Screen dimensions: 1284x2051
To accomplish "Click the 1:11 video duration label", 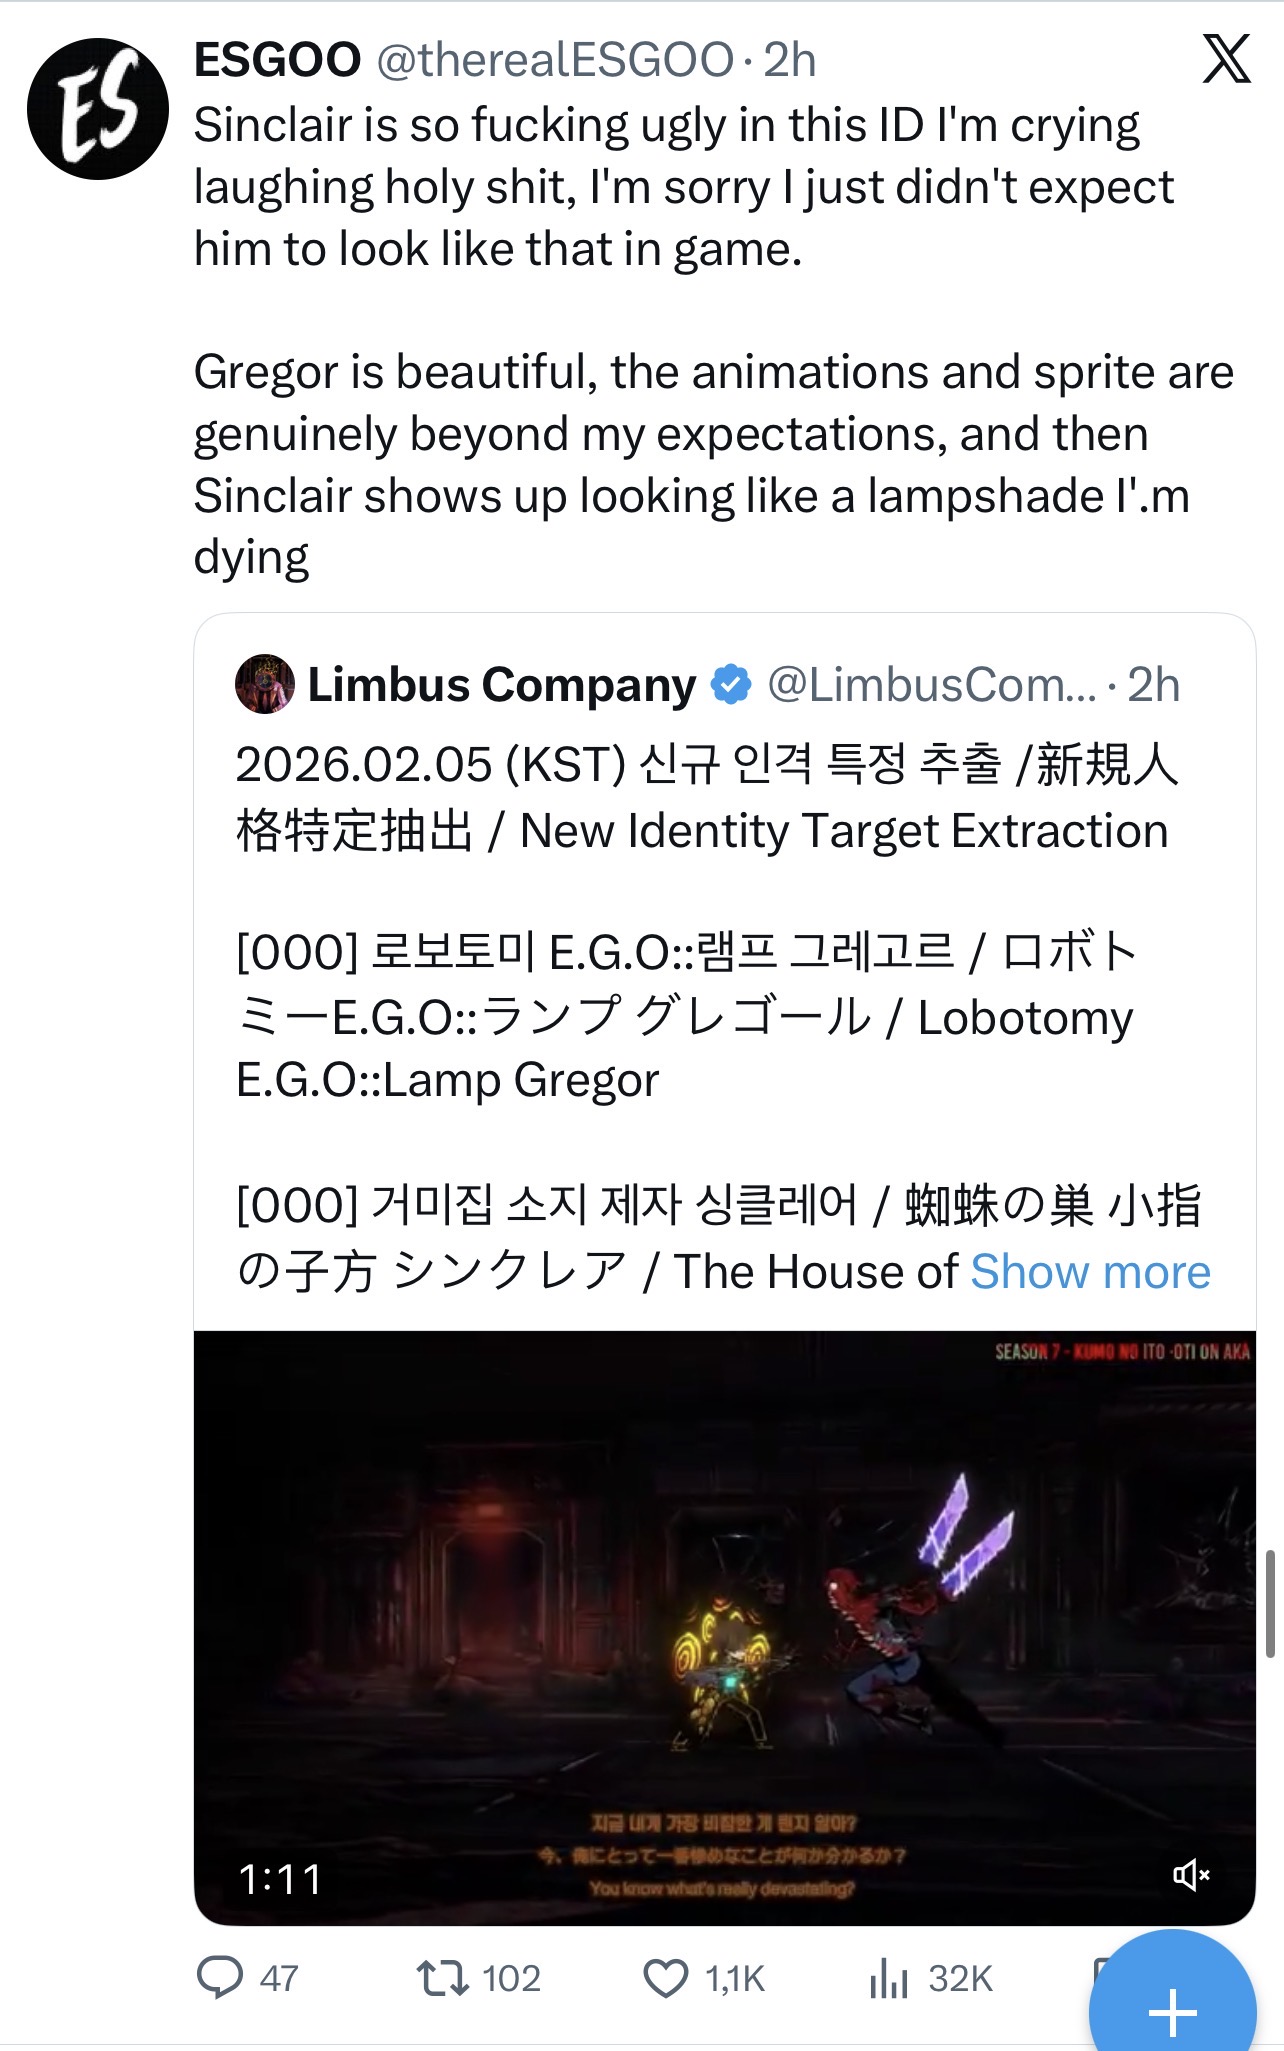I will point(281,1879).
